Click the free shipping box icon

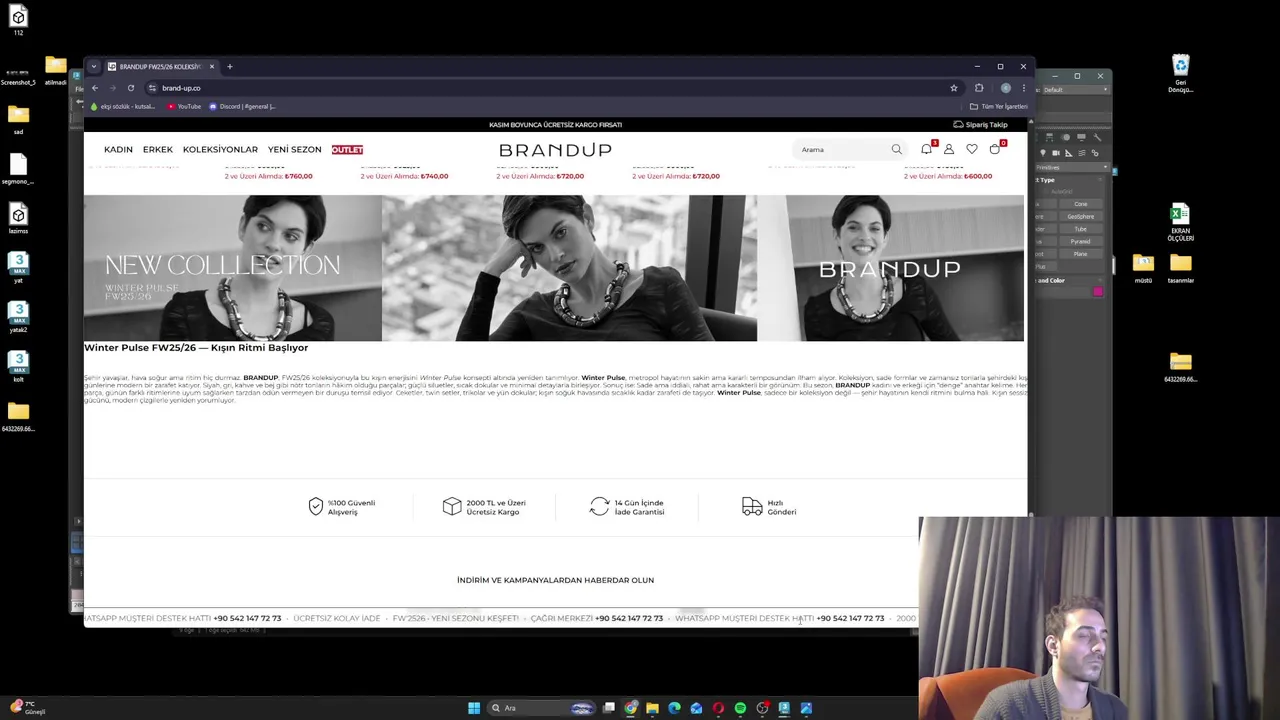(x=452, y=507)
